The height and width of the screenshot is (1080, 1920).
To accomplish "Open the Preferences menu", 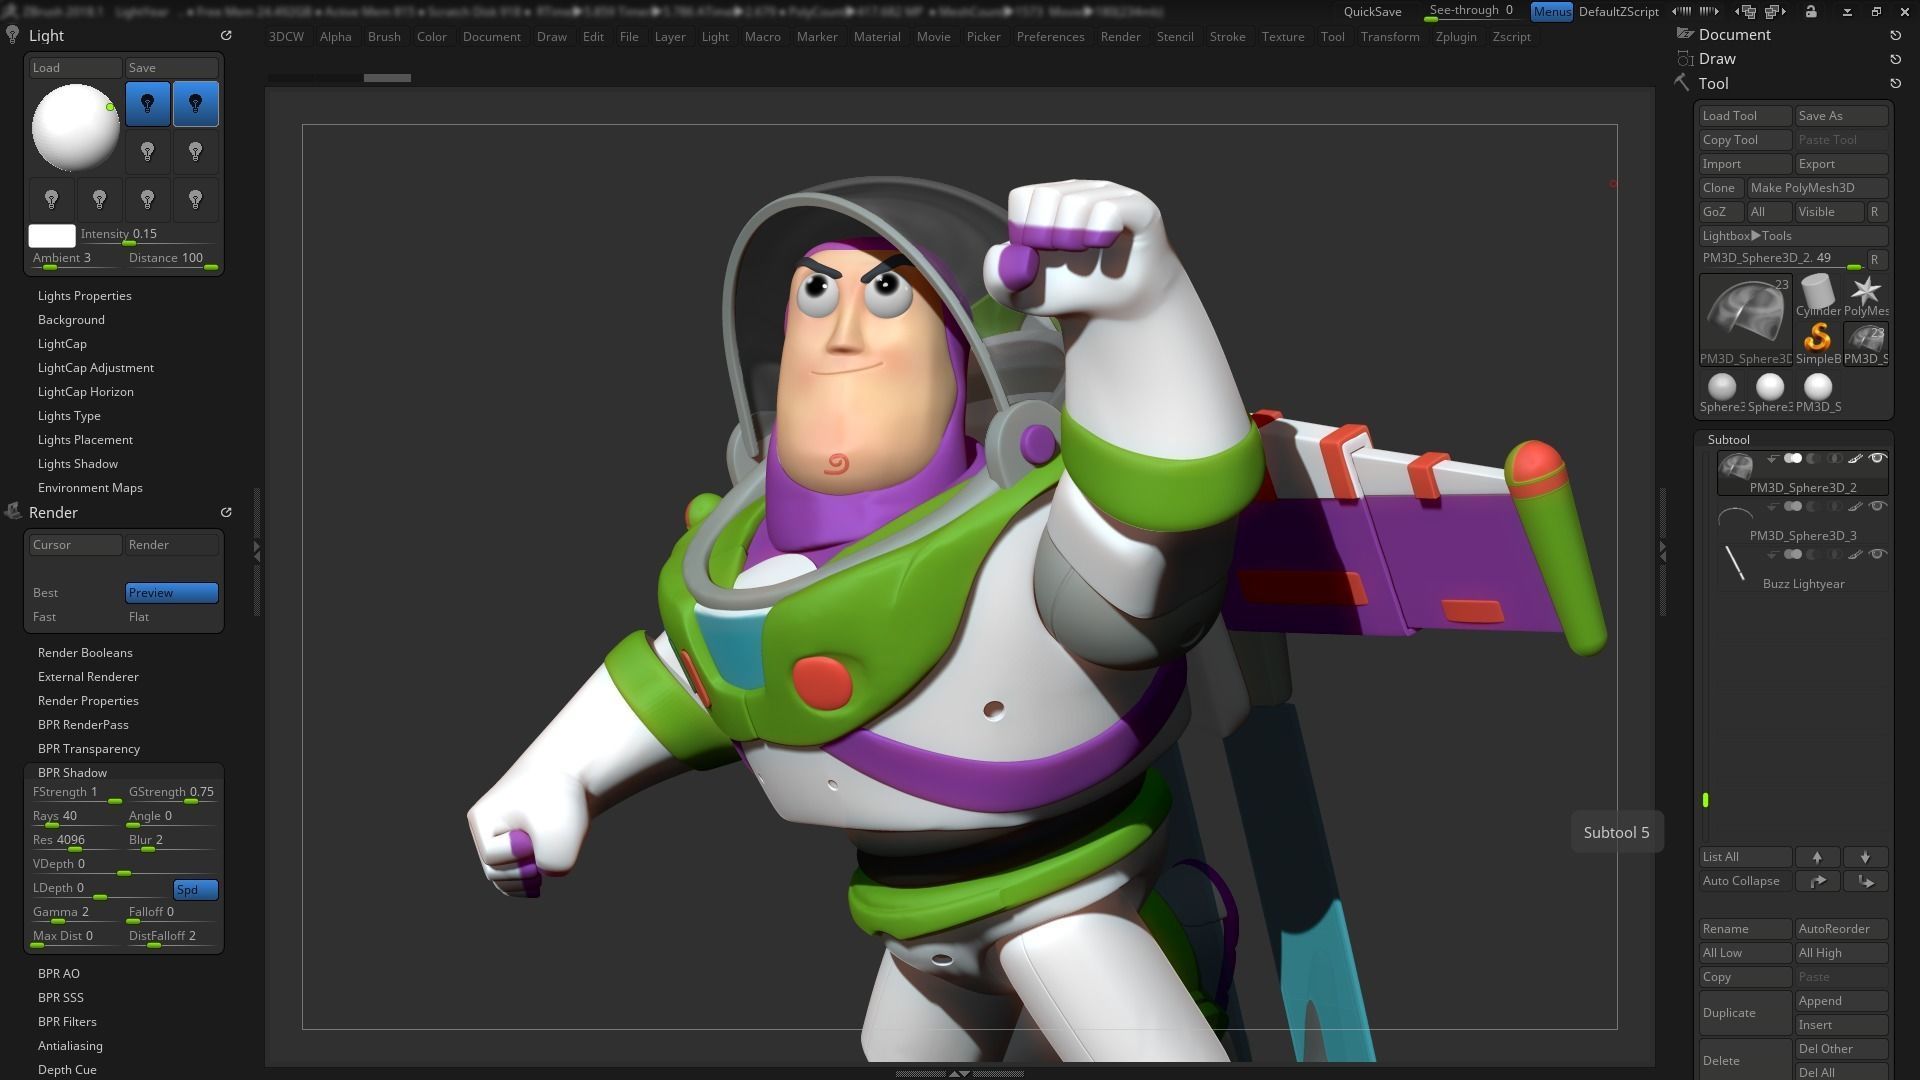I will (x=1050, y=36).
